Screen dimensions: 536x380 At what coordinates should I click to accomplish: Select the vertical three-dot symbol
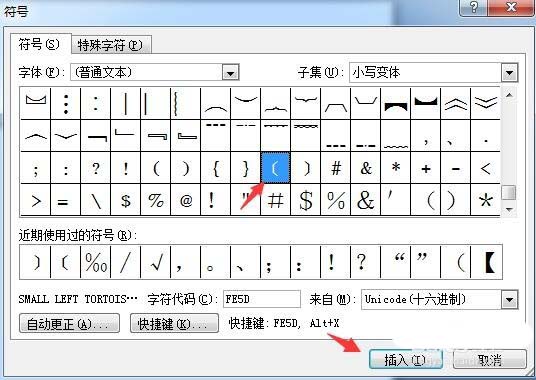[66, 103]
